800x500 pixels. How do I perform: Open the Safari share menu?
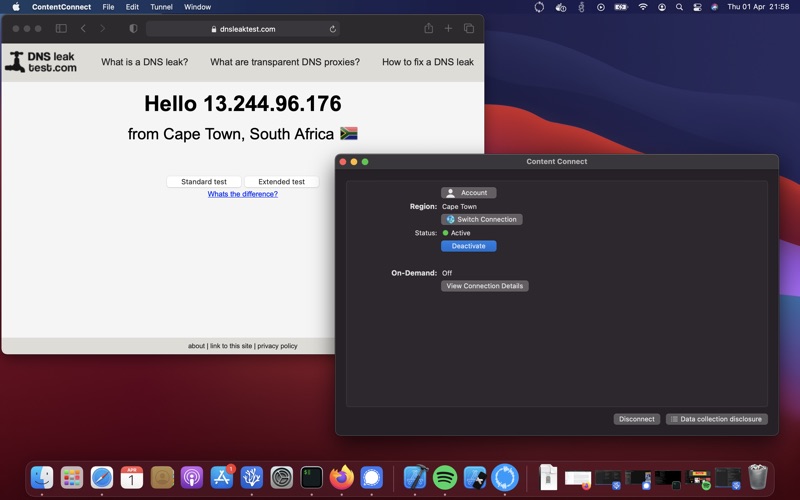click(x=429, y=29)
